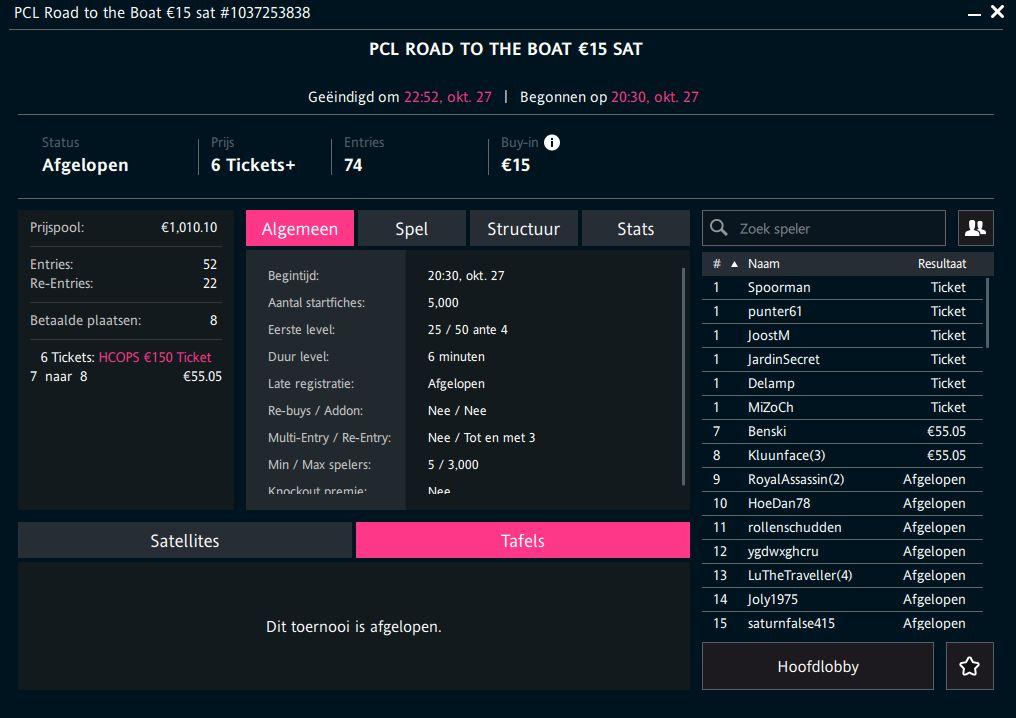Open the Algemeen tab

coord(300,229)
